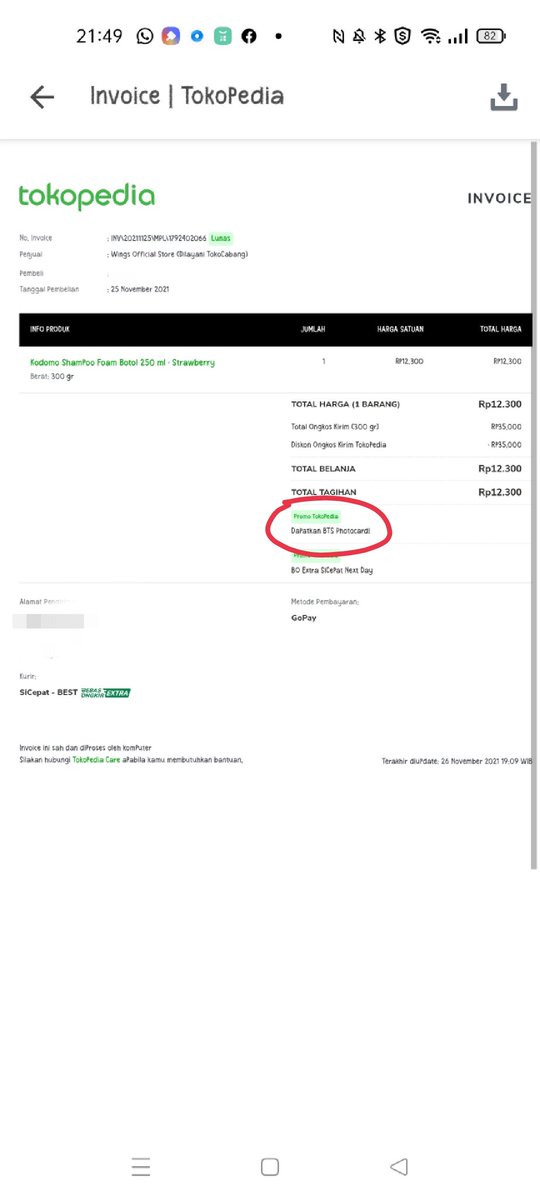This screenshot has height=1200, width=540.
Task: Tap the BO Extra SiCepat Next Day text
Action: coord(332,570)
